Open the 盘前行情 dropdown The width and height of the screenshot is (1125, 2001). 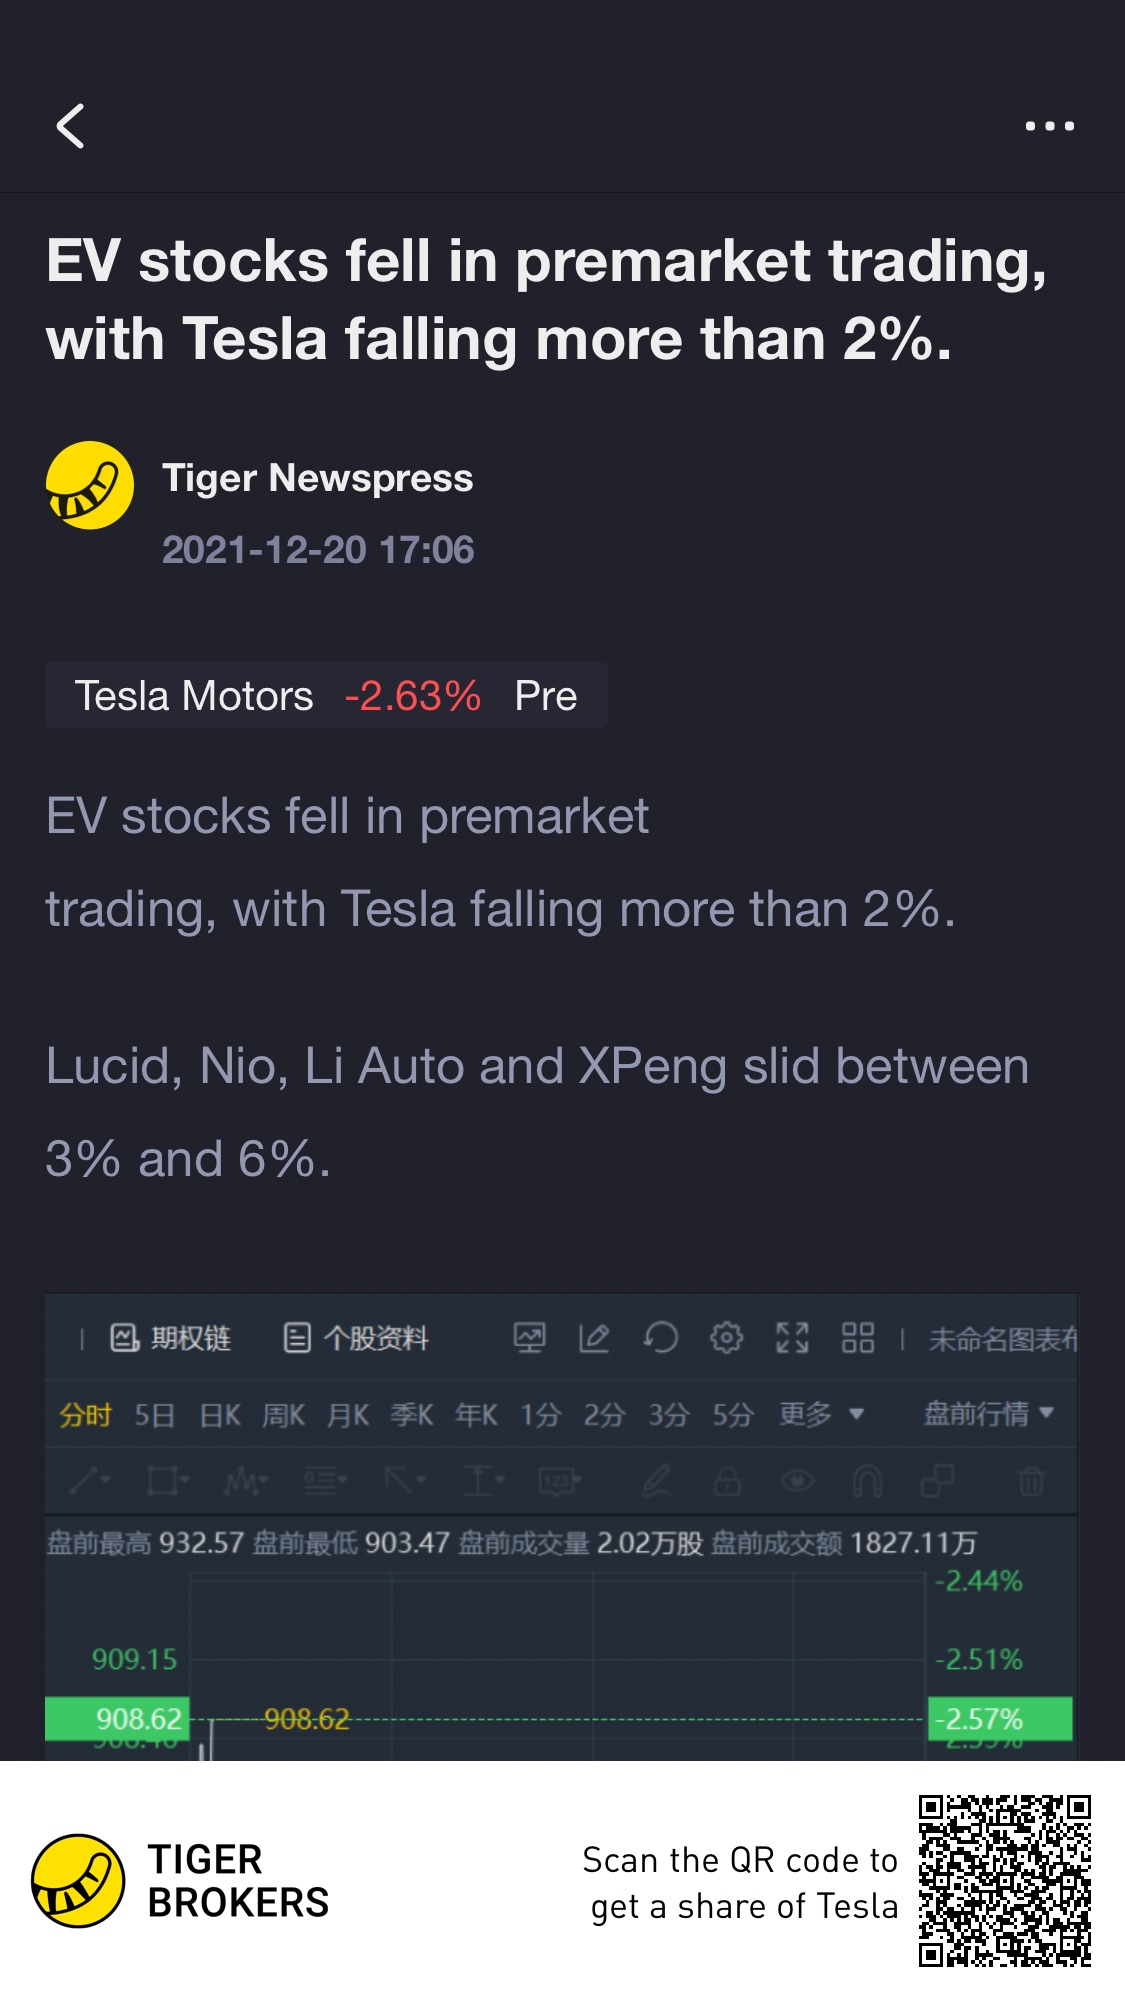pos(988,1413)
